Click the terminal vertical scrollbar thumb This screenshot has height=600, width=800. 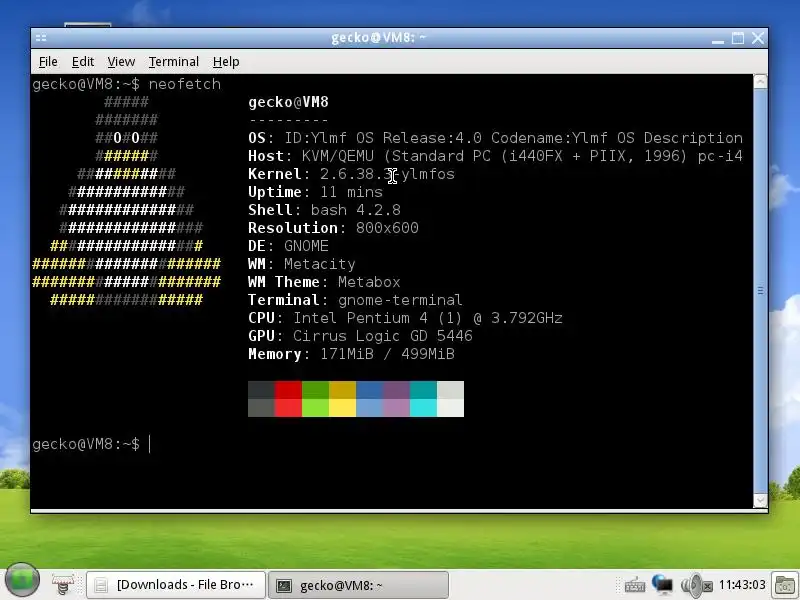(x=760, y=291)
